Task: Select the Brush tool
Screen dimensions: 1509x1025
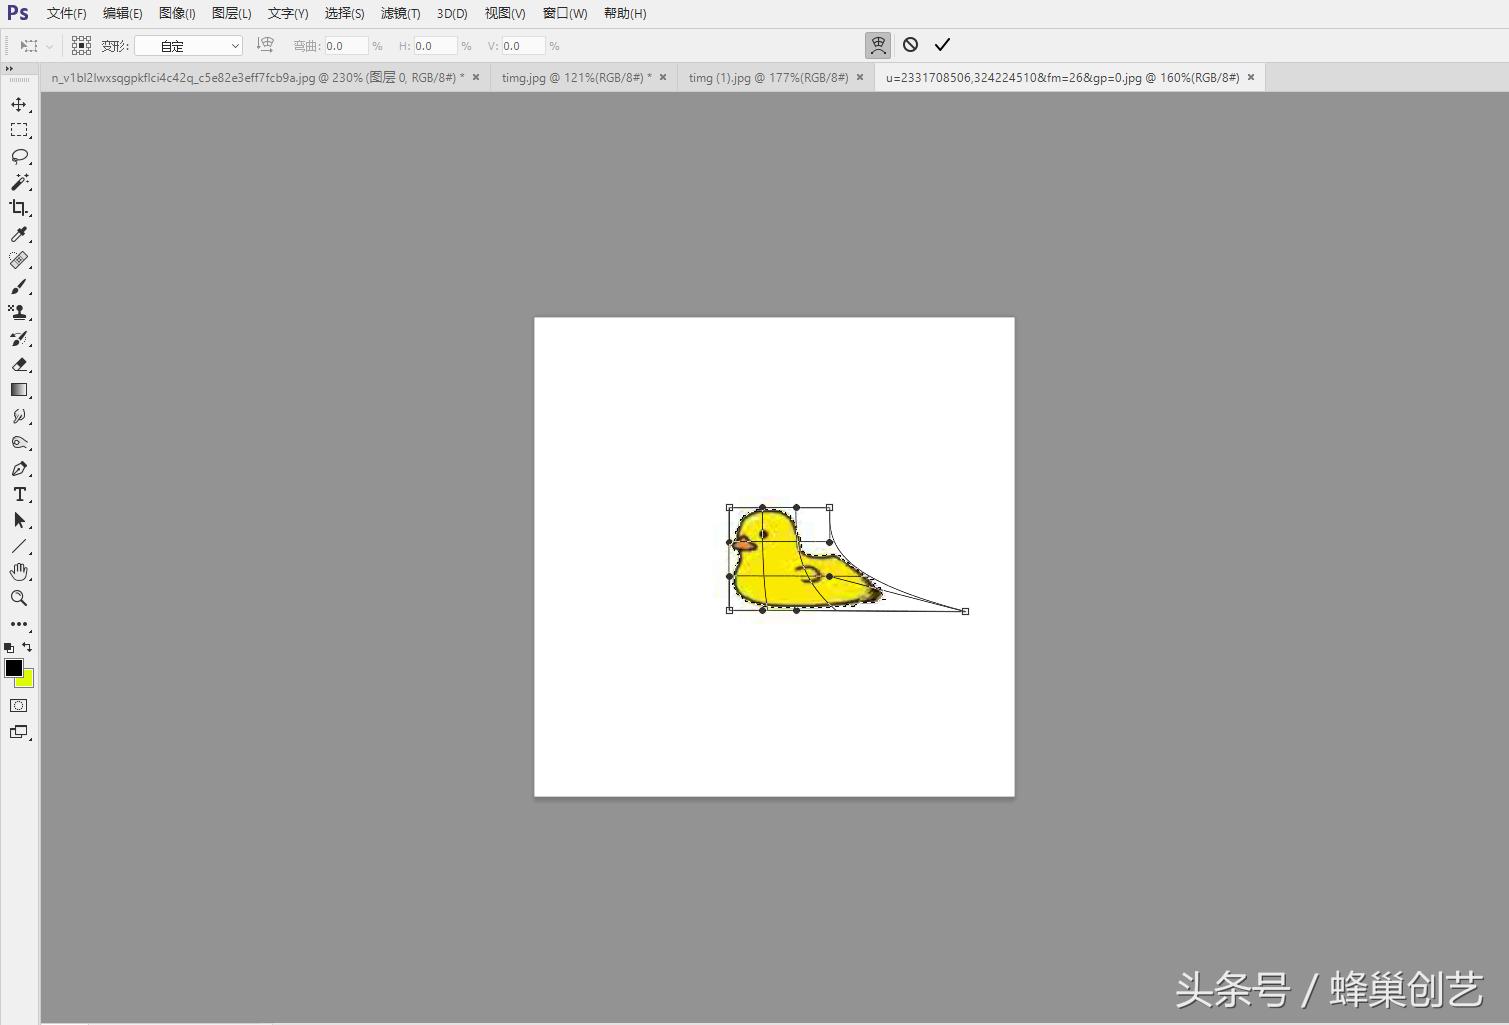Action: point(19,286)
